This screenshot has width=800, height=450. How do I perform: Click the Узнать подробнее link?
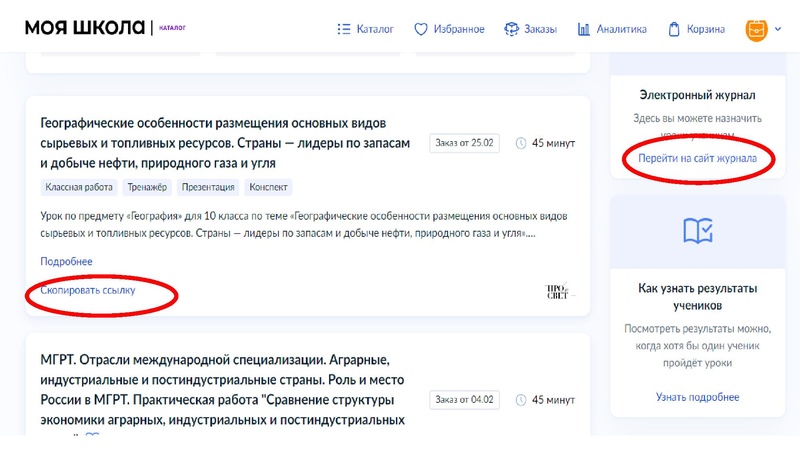coord(697,397)
